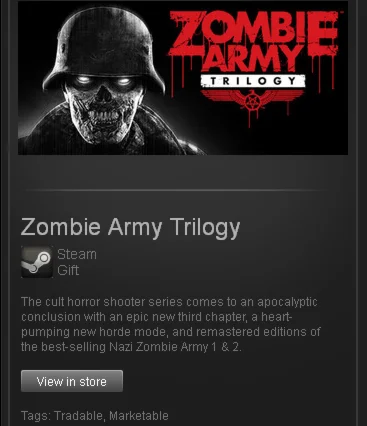Click 'apocalyptic' word in the description
This screenshot has width=367, height=426.
point(287,302)
